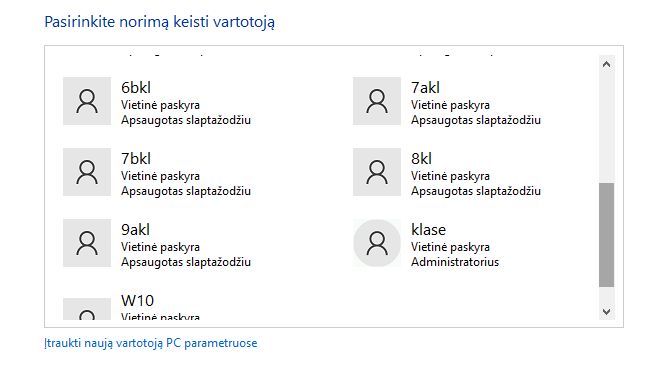Screen dimensions: 661x383
Task: Click the partially visible W10 avatar
Action: pyautogui.click(x=87, y=309)
